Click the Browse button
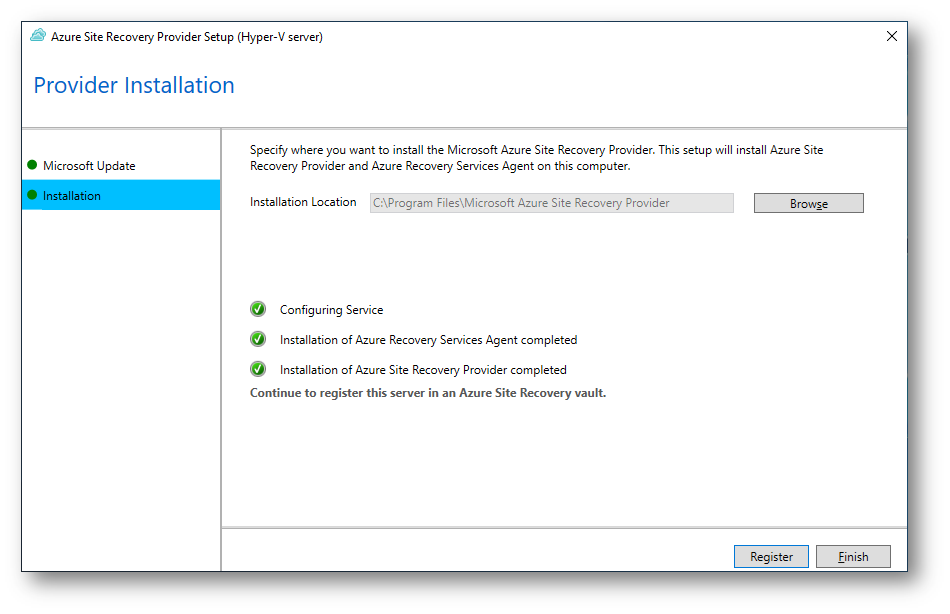This screenshot has width=950, height=614. coord(808,204)
